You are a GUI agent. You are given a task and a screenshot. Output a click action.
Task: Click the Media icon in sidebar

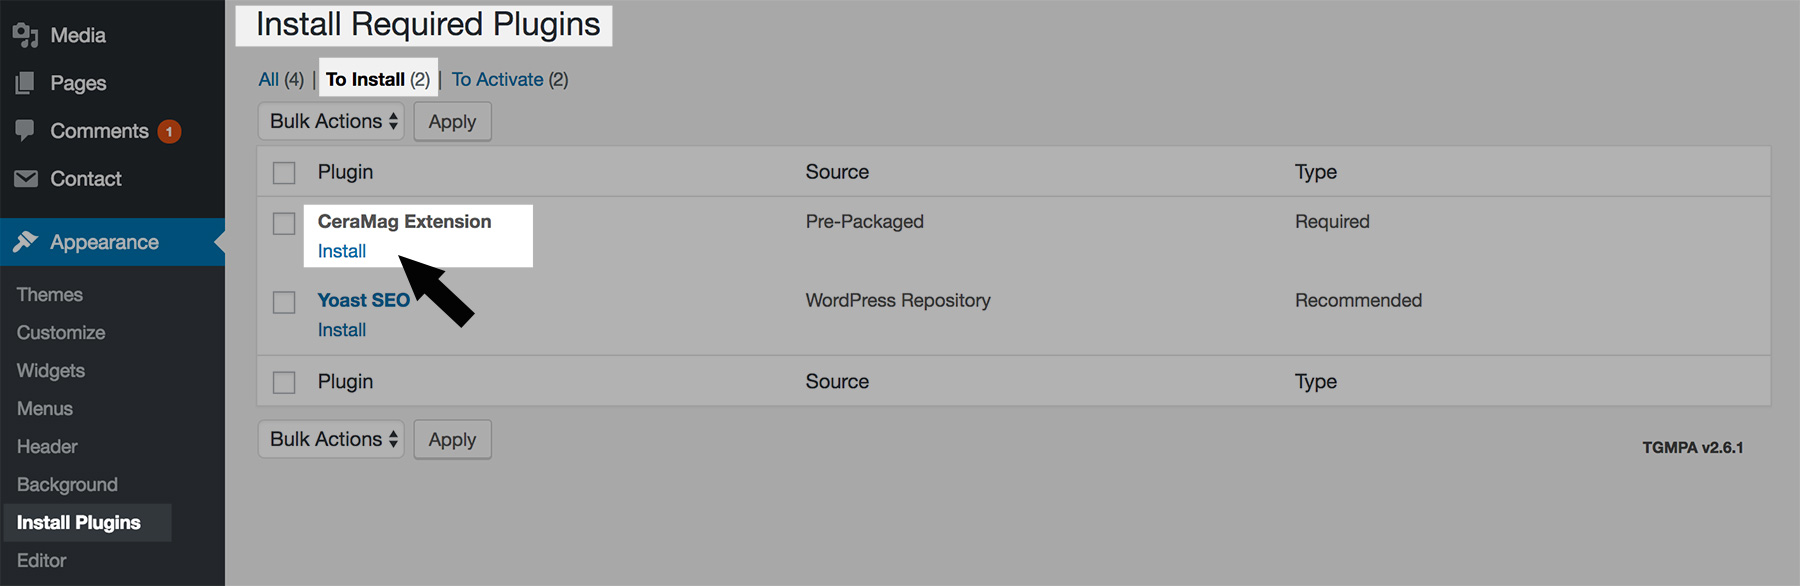[x=25, y=35]
